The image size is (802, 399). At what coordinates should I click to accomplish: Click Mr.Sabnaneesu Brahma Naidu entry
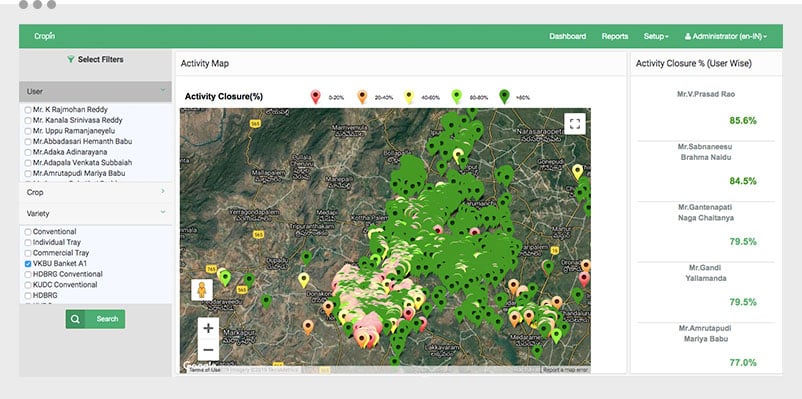(705, 152)
